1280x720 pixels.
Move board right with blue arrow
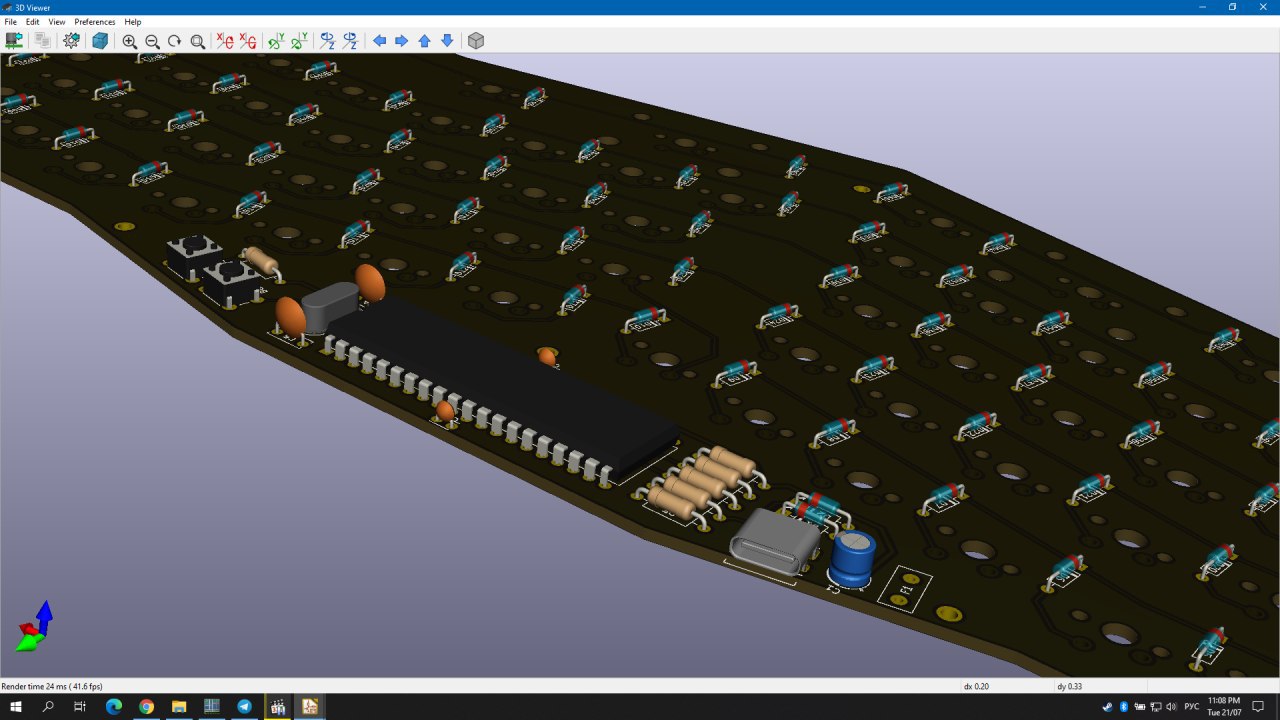[401, 41]
